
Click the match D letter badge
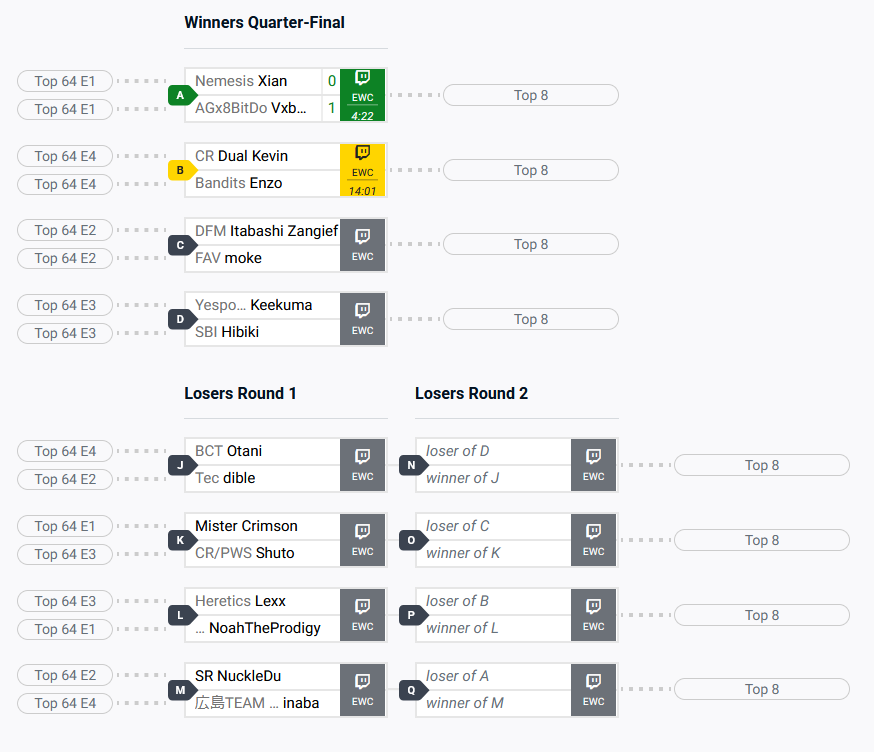(x=182, y=319)
